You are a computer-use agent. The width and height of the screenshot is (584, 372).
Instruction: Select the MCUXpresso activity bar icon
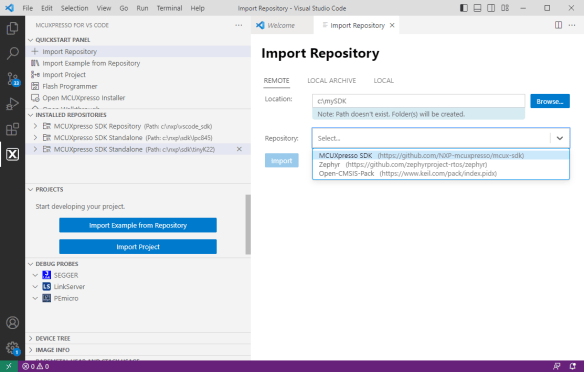pyautogui.click(x=12, y=154)
